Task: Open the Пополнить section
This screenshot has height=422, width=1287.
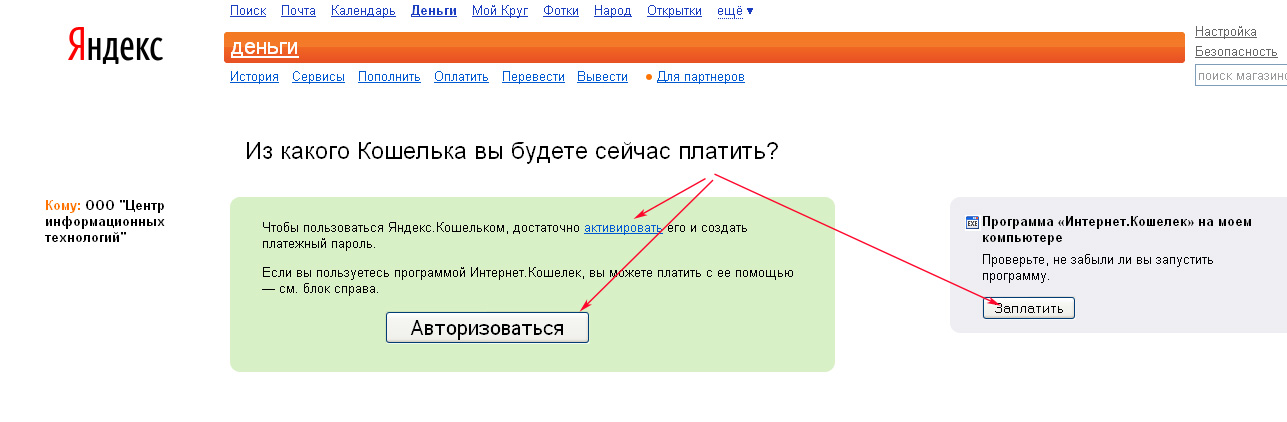Action: coord(389,77)
